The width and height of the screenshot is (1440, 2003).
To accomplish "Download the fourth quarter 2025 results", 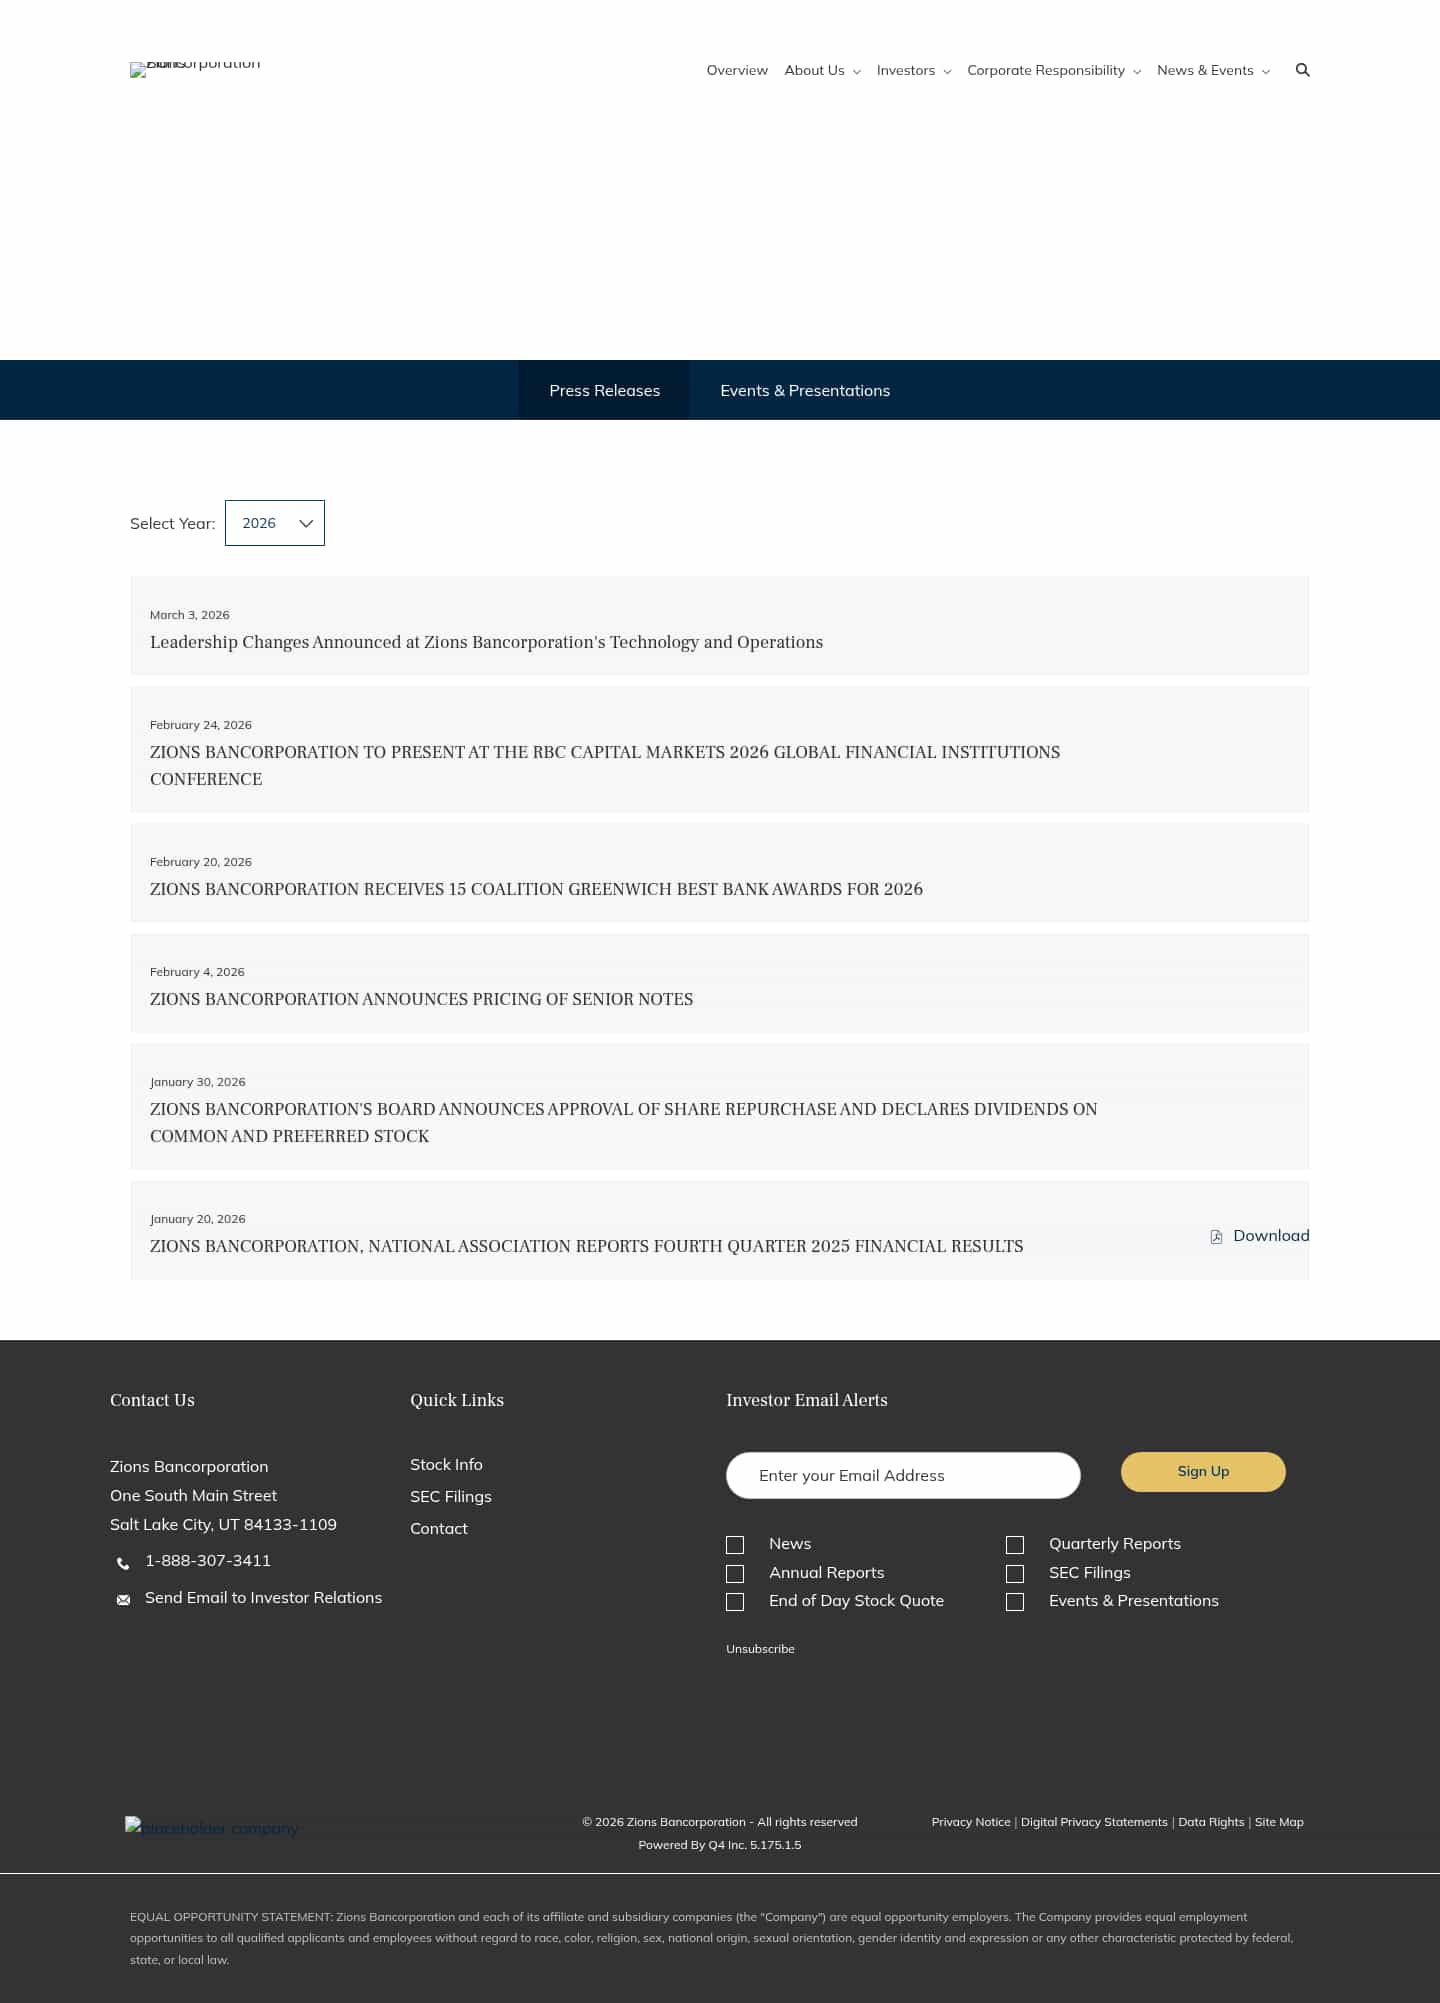I will [1260, 1236].
